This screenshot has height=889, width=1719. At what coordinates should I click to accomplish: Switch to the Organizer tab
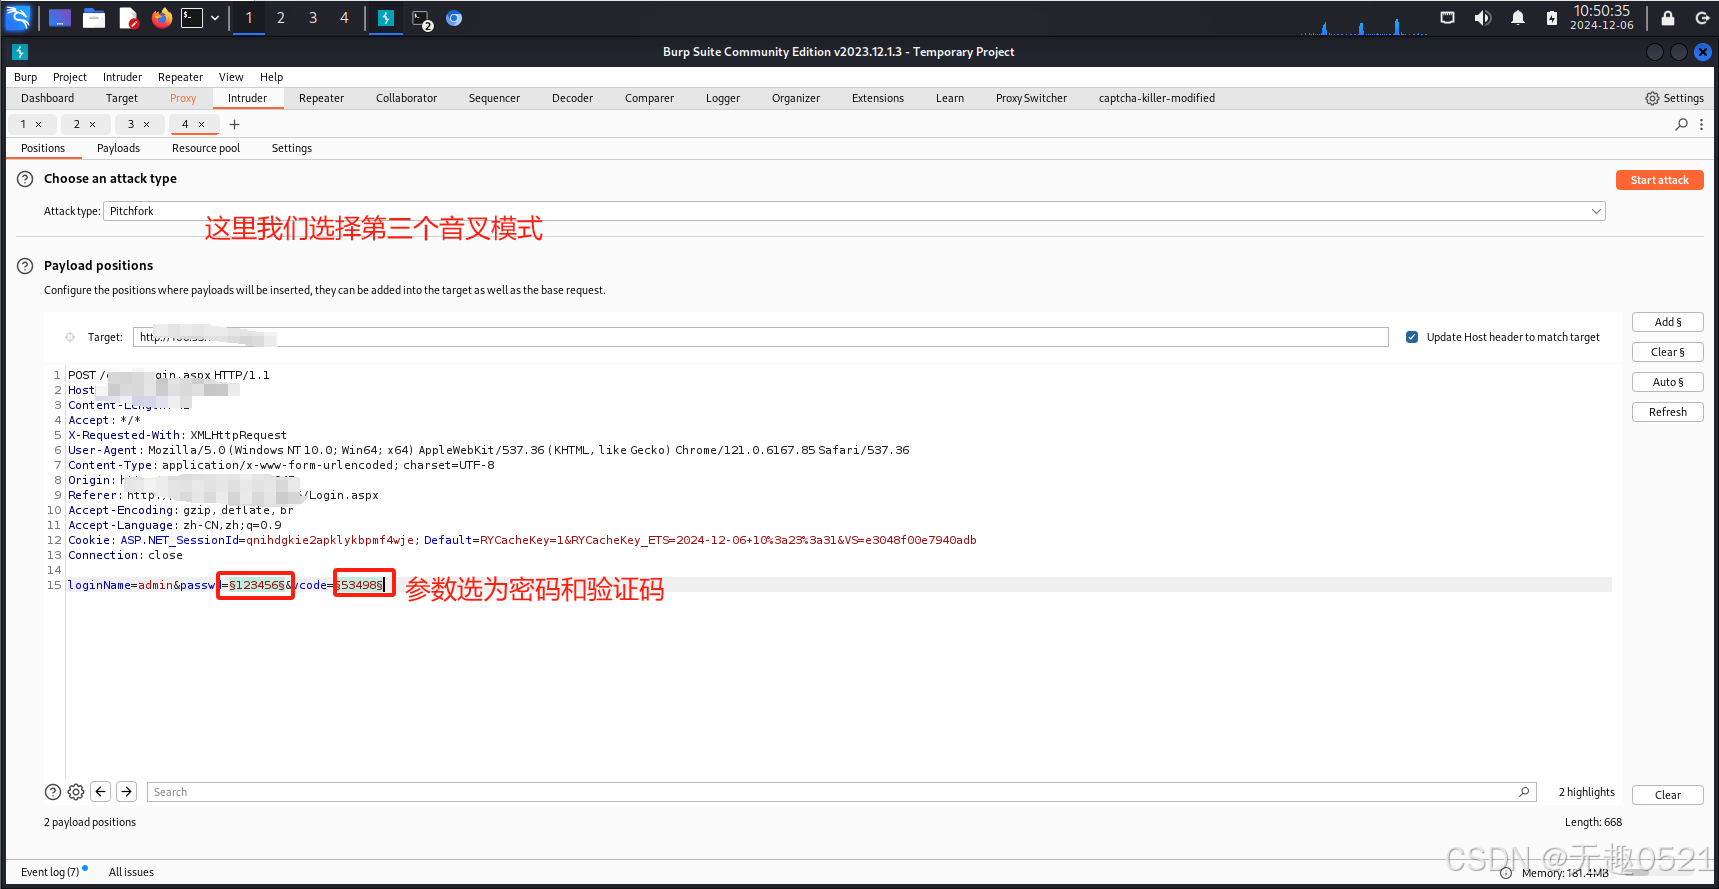click(x=796, y=98)
